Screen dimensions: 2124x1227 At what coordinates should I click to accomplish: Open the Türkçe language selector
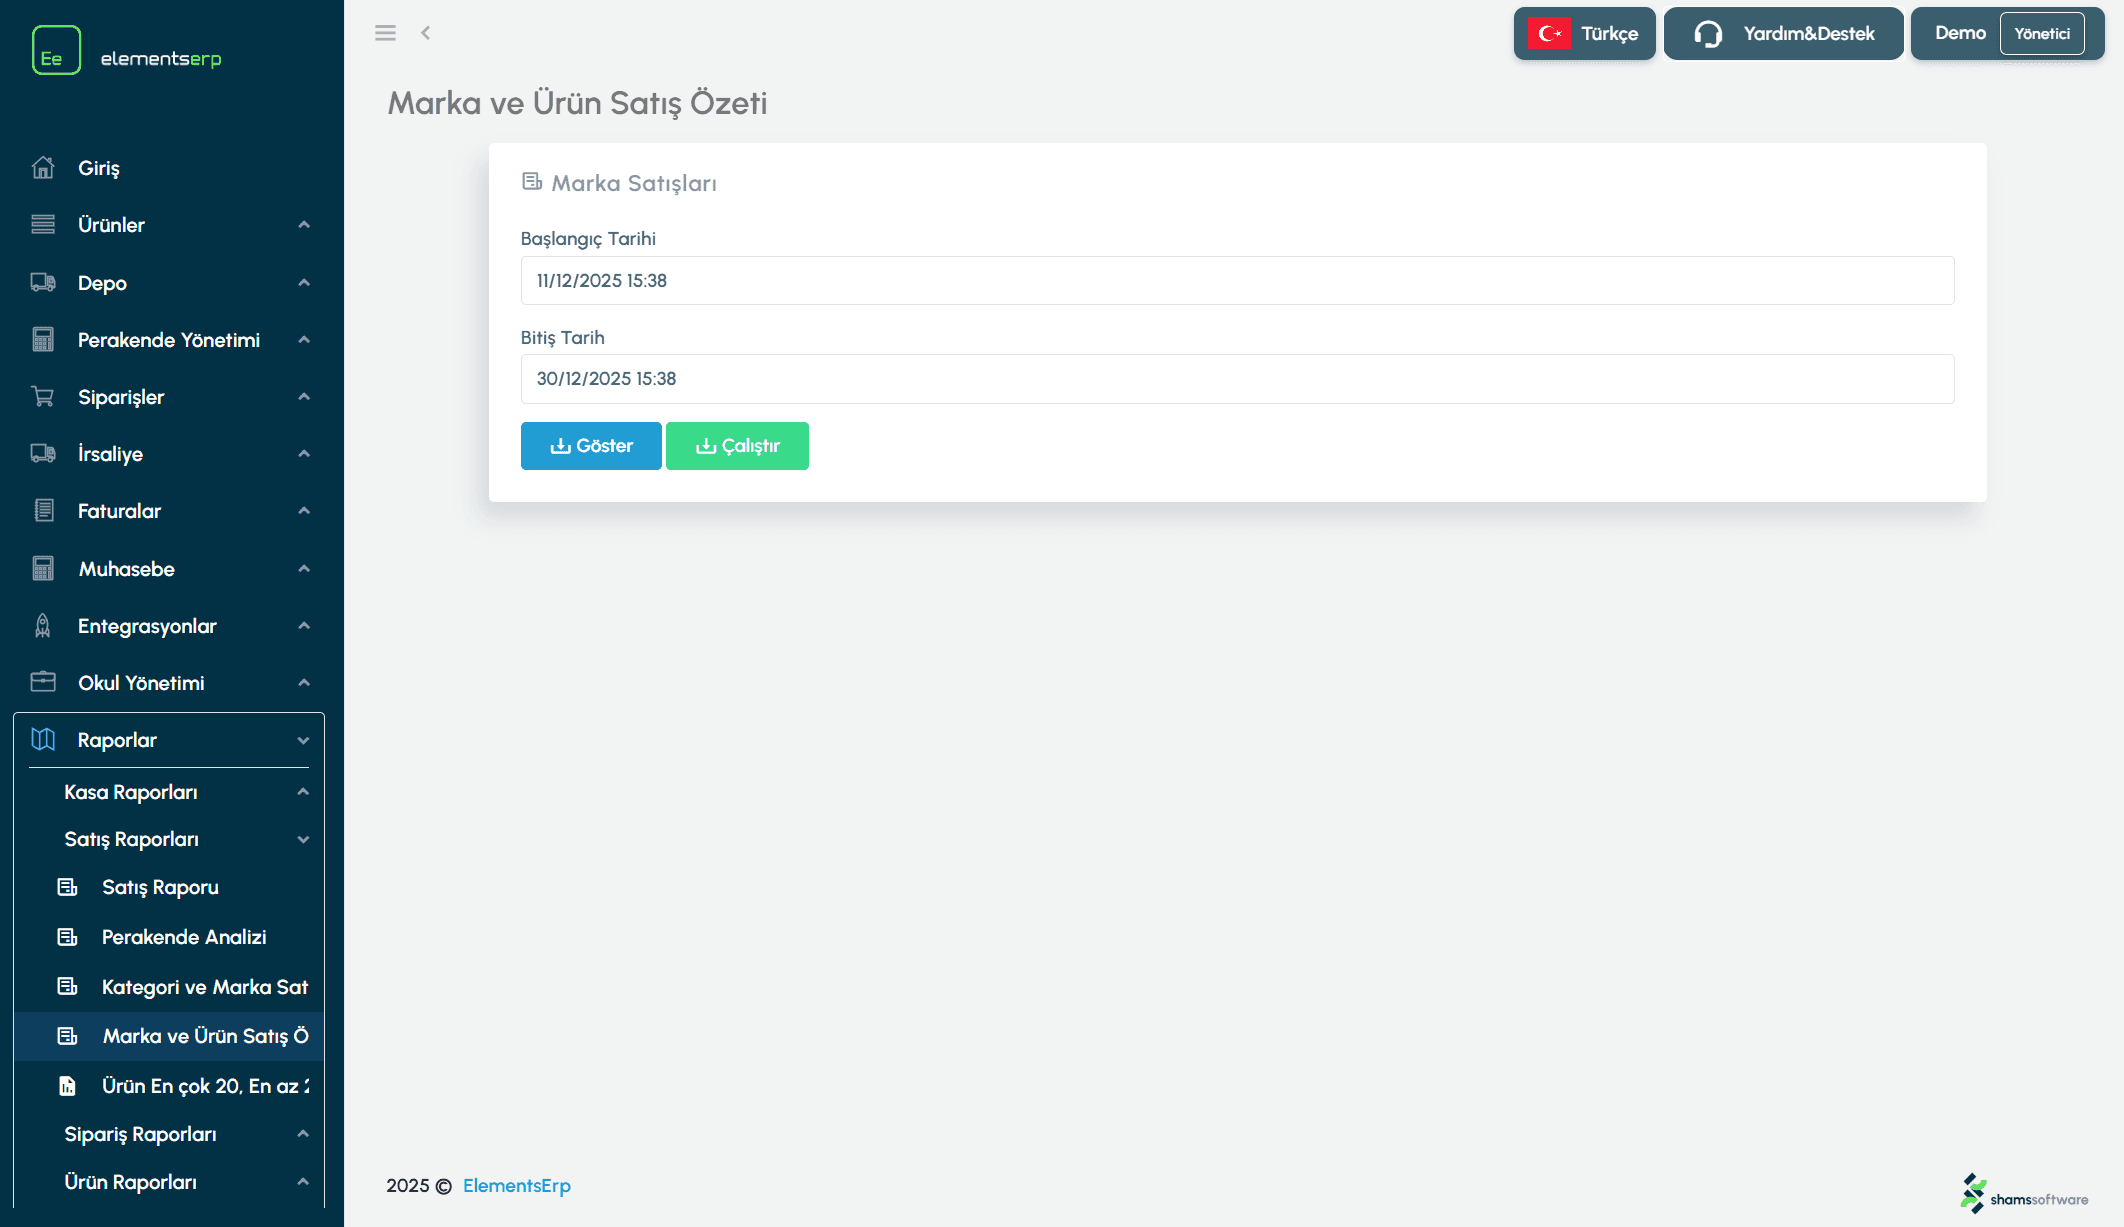[x=1584, y=34]
